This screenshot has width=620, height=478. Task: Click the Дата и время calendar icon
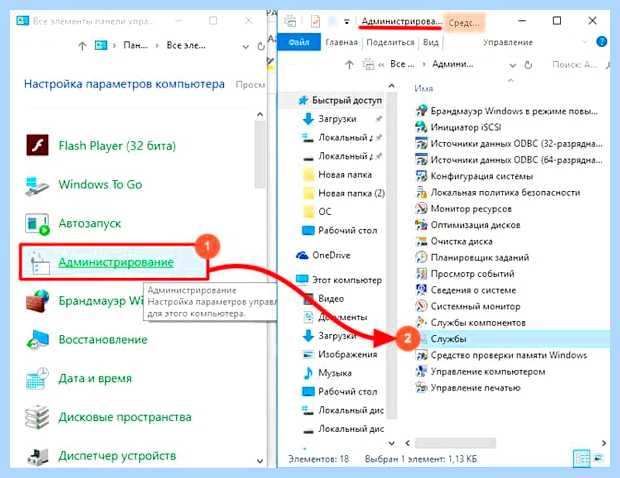pyautogui.click(x=37, y=378)
